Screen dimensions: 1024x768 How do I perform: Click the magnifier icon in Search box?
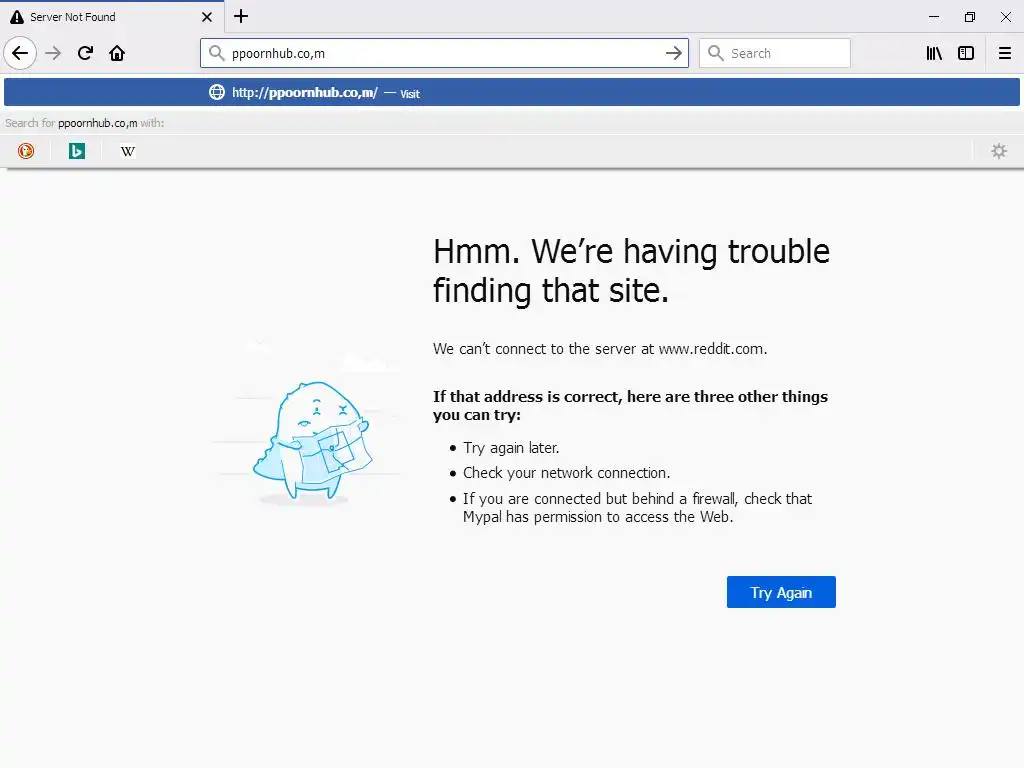[716, 53]
